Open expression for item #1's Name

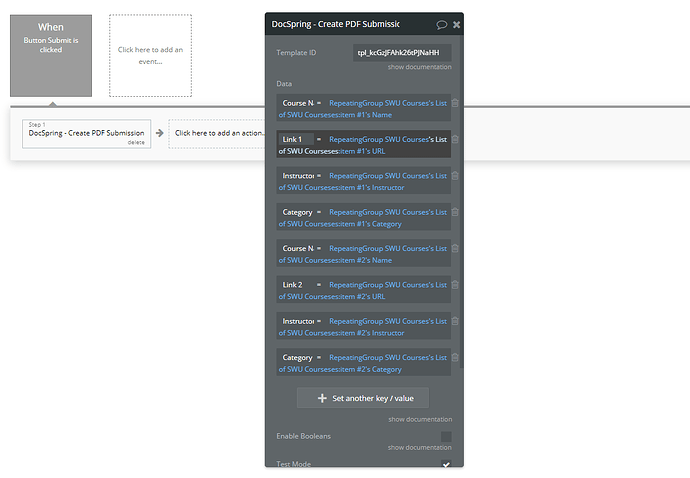(x=365, y=109)
